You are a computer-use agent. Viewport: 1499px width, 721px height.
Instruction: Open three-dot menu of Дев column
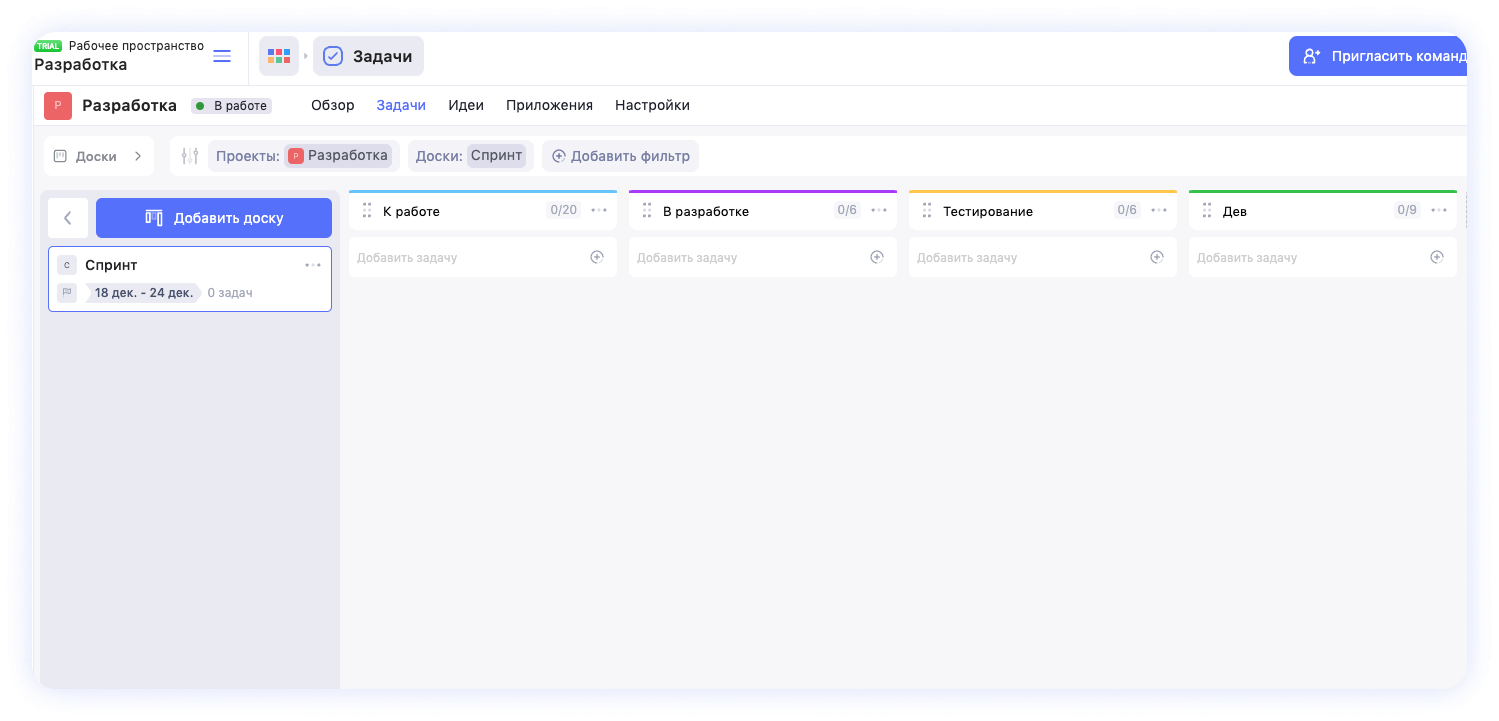tap(1439, 210)
